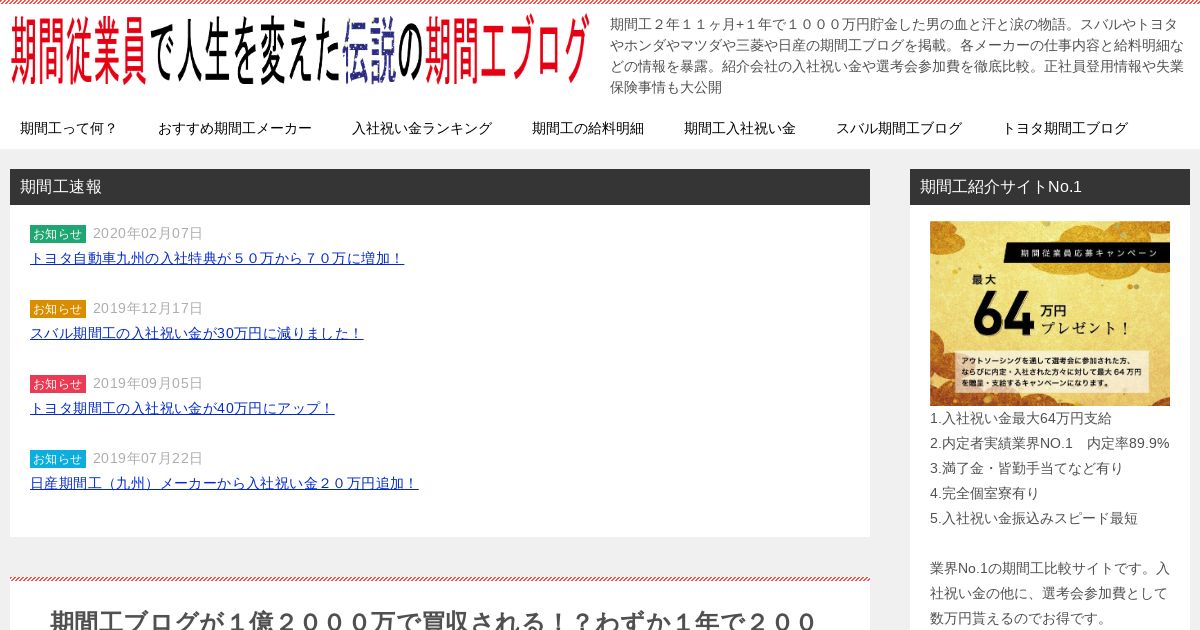Open トヨタ期間工の入社祝い金が40万円にアップ link
This screenshot has height=630, width=1200.
point(182,408)
